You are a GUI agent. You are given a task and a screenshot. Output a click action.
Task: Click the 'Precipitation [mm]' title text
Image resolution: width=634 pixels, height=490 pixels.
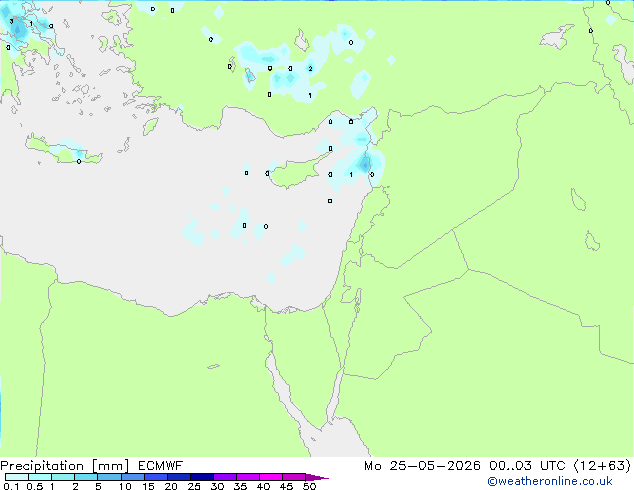[x=65, y=466]
